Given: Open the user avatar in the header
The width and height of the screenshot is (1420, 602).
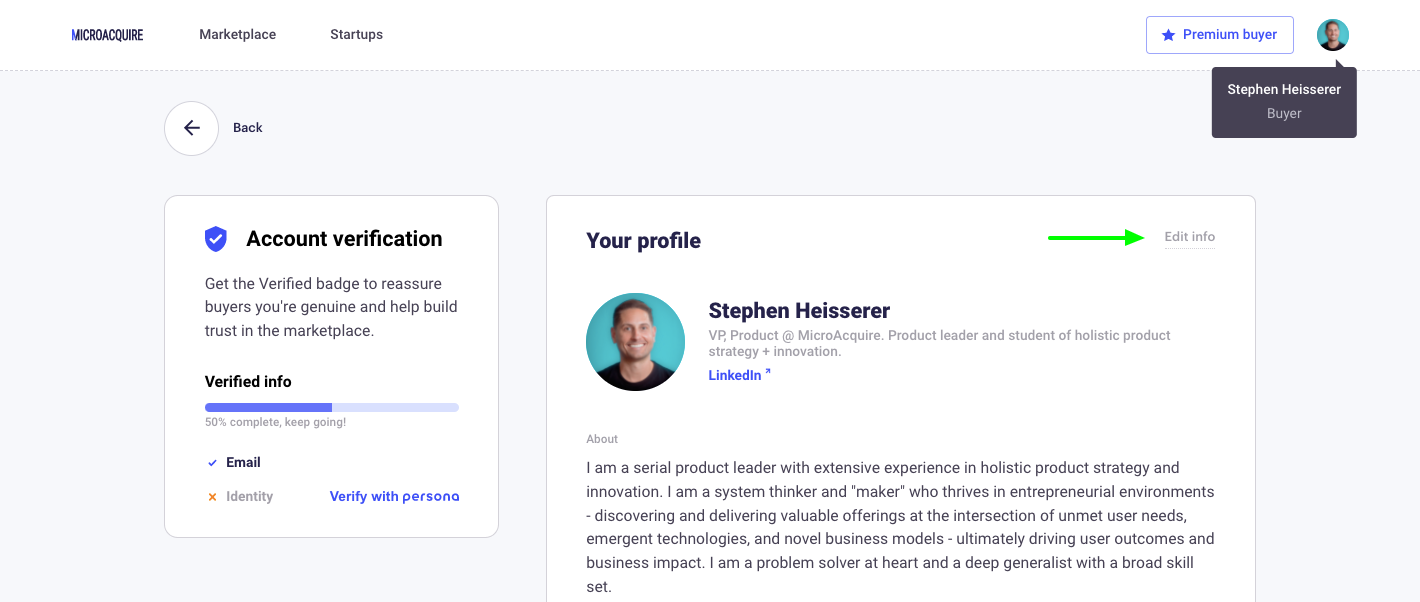Looking at the screenshot, I should (x=1333, y=35).
